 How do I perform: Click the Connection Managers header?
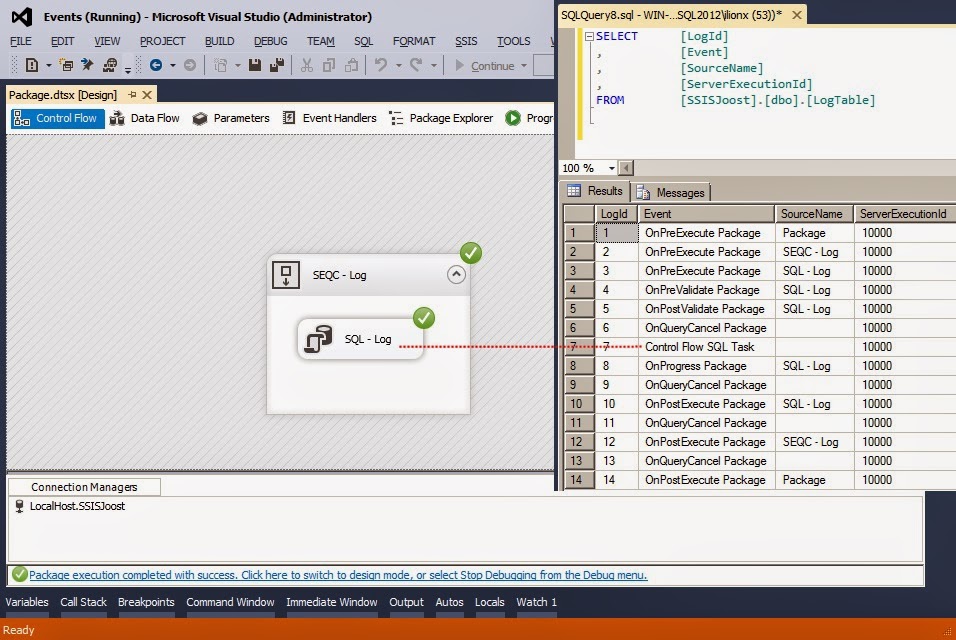pyautogui.click(x=84, y=487)
